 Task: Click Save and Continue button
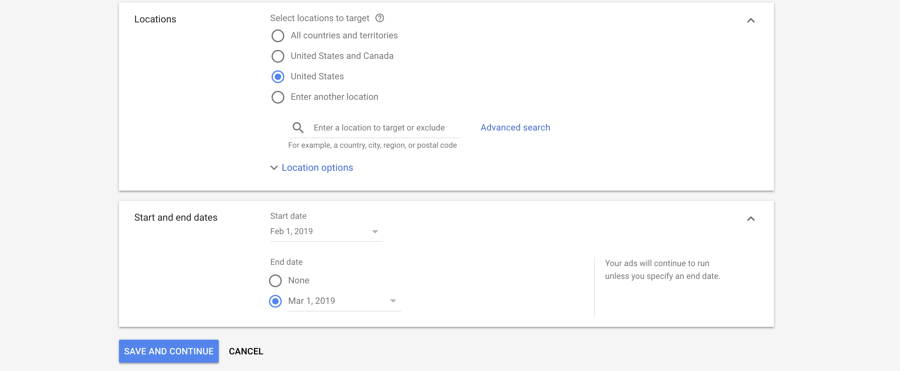tap(169, 351)
